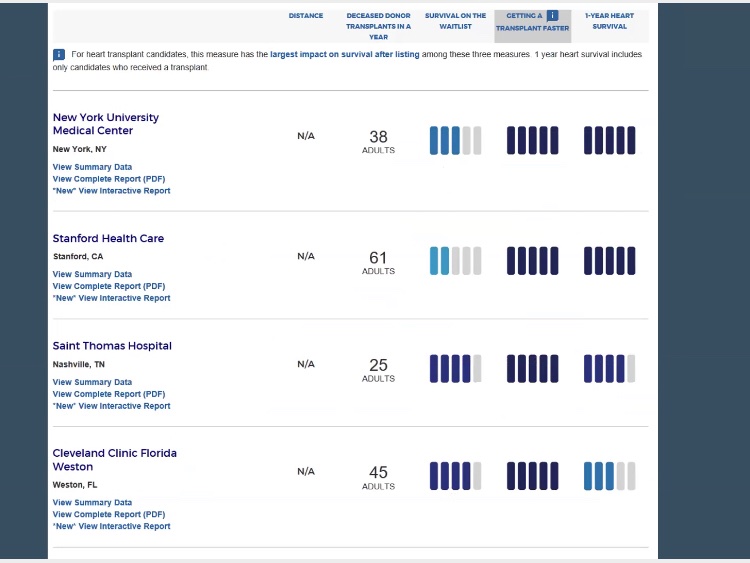Image resolution: width=750 pixels, height=563 pixels.
Task: Click Cleveland Clinic transplant faster rating bars
Action: pos(532,476)
